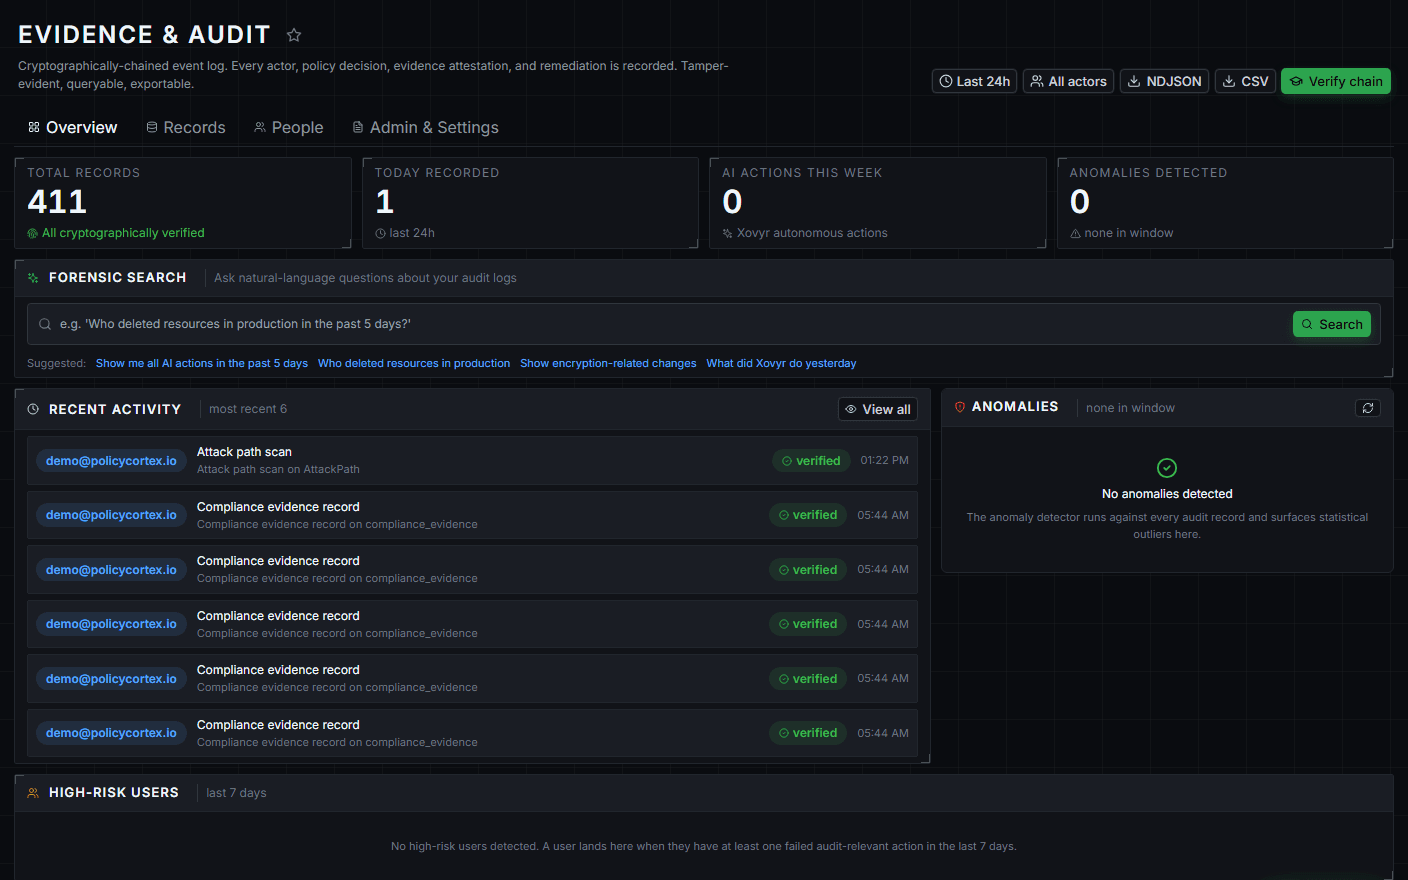
Task: Select suggestion 'Show encryption-related changes'
Action: (x=608, y=363)
